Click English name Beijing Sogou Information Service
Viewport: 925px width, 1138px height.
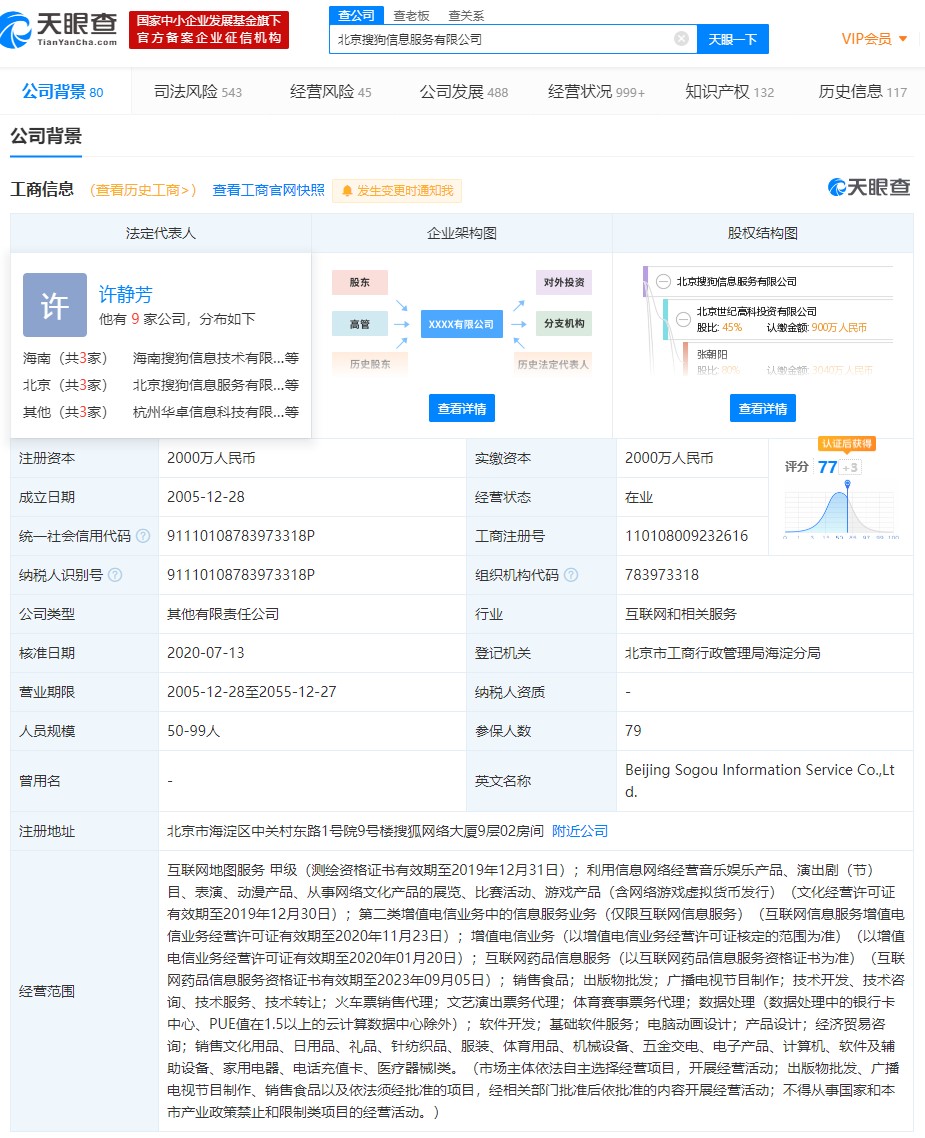pyautogui.click(x=760, y=780)
